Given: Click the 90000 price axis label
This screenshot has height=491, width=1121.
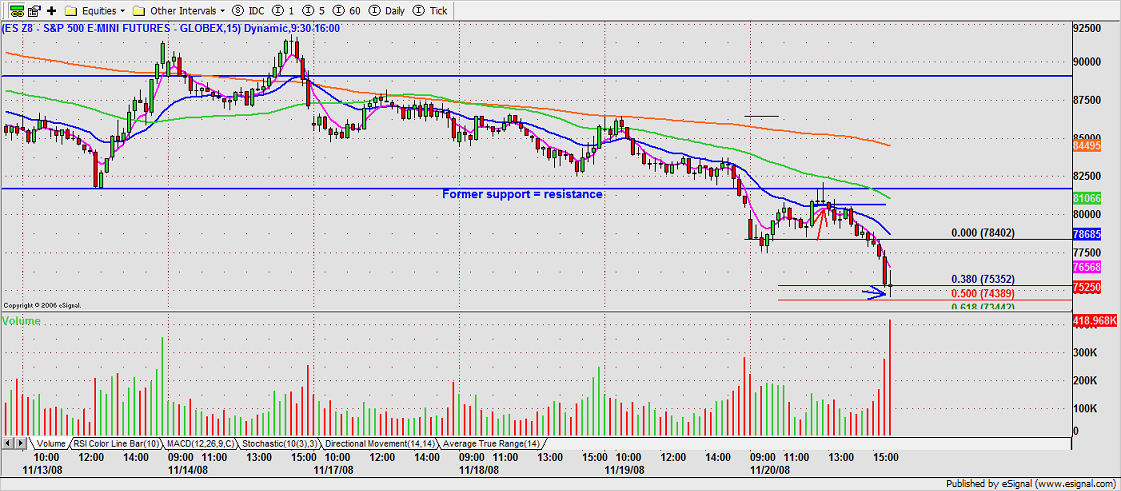Looking at the screenshot, I should [1087, 61].
